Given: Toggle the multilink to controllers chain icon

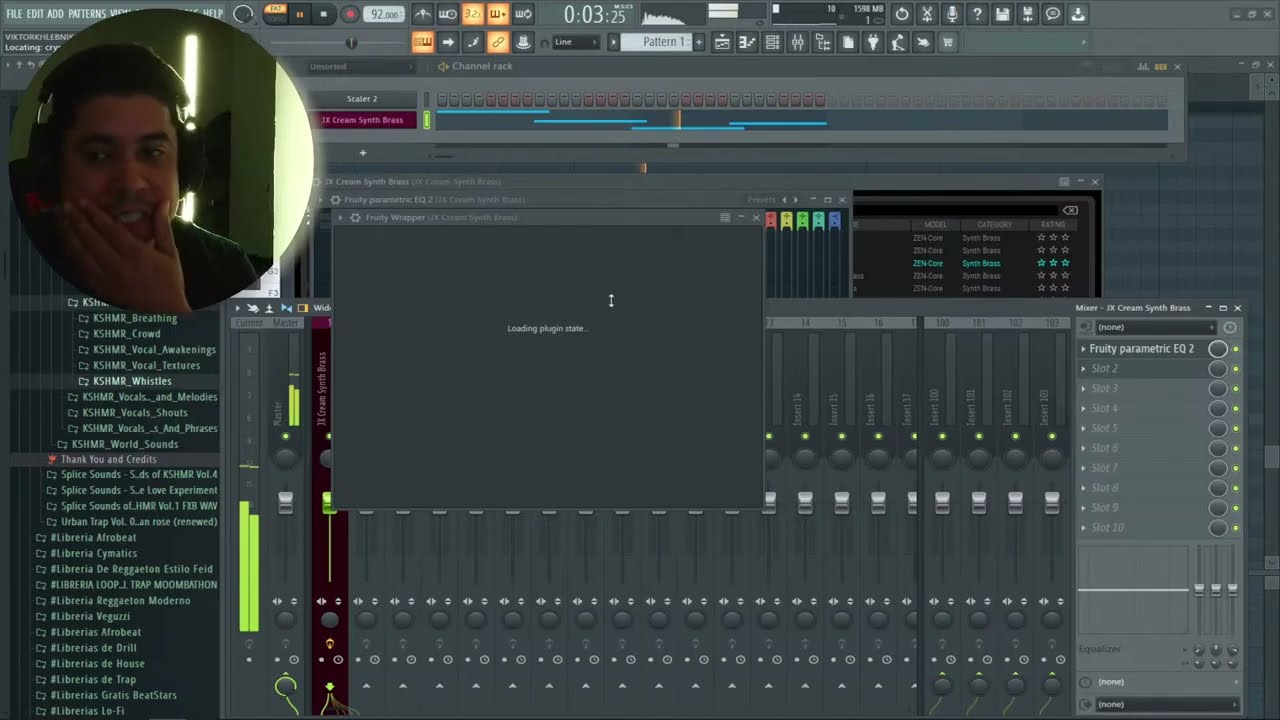Looking at the screenshot, I should click(497, 42).
